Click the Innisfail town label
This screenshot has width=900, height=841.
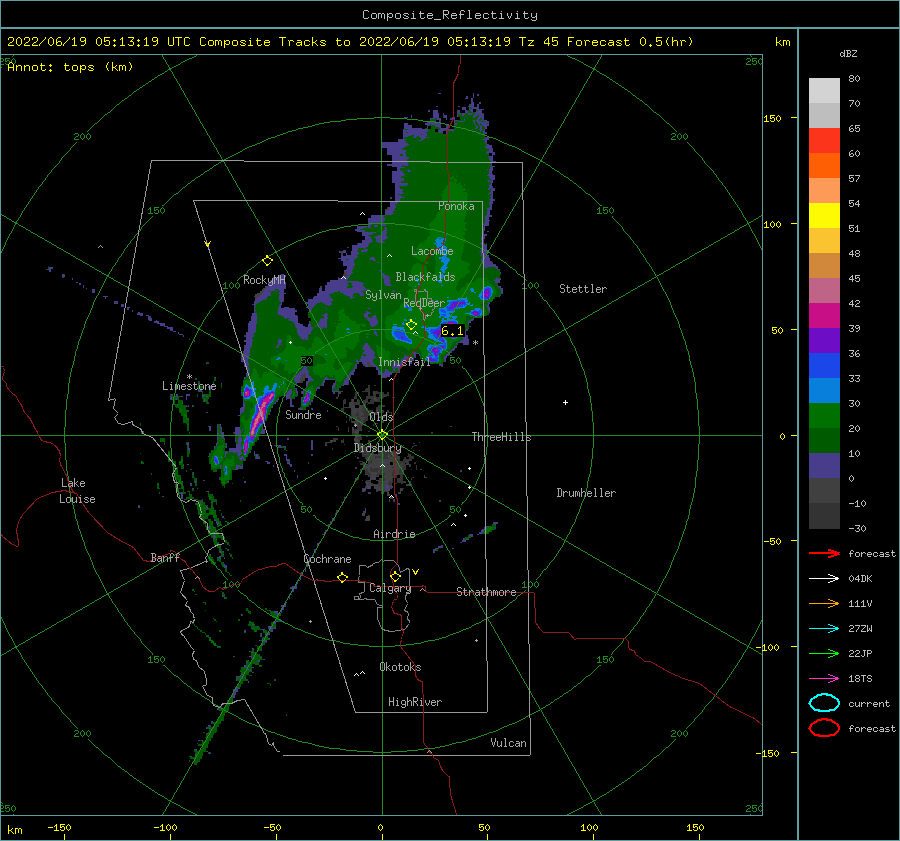coord(404,362)
